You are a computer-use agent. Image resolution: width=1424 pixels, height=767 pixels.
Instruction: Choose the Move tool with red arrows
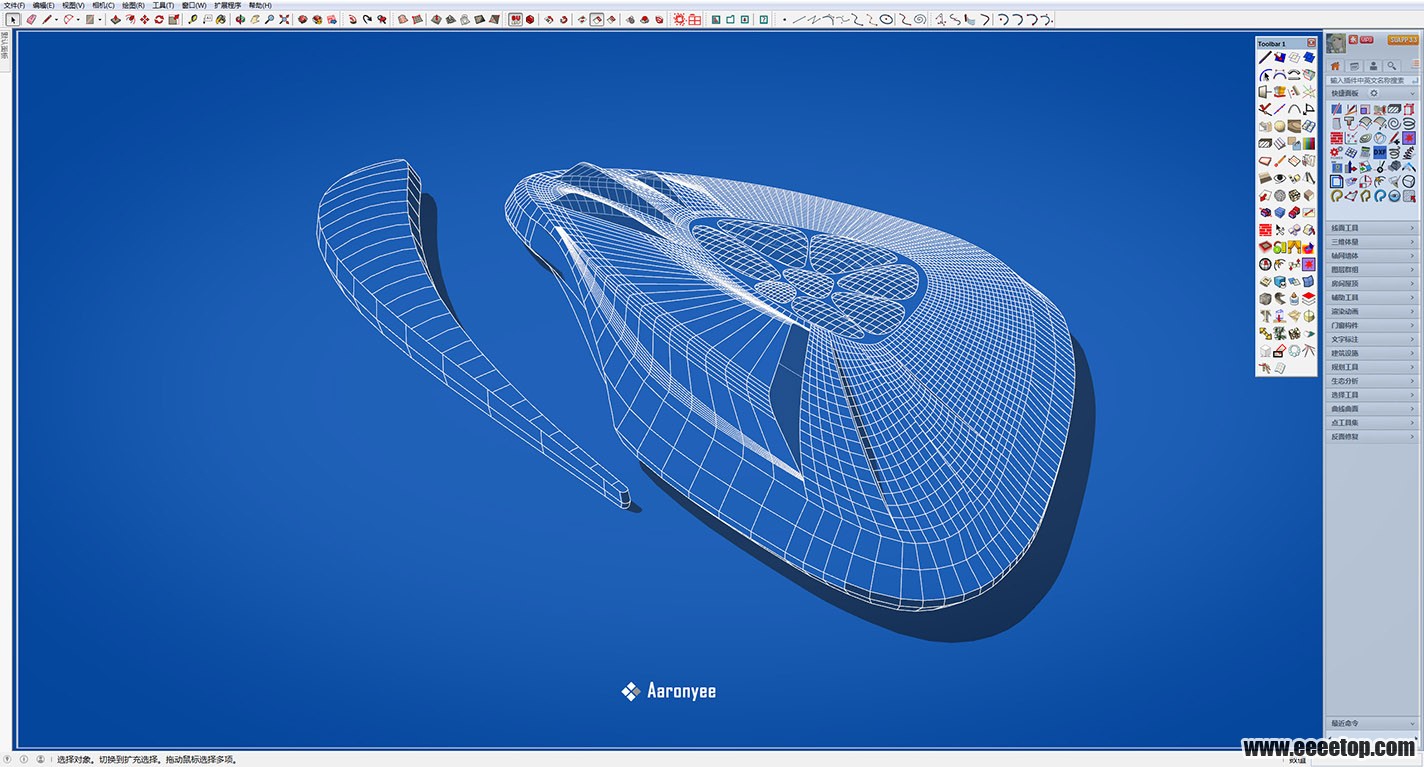[x=144, y=19]
